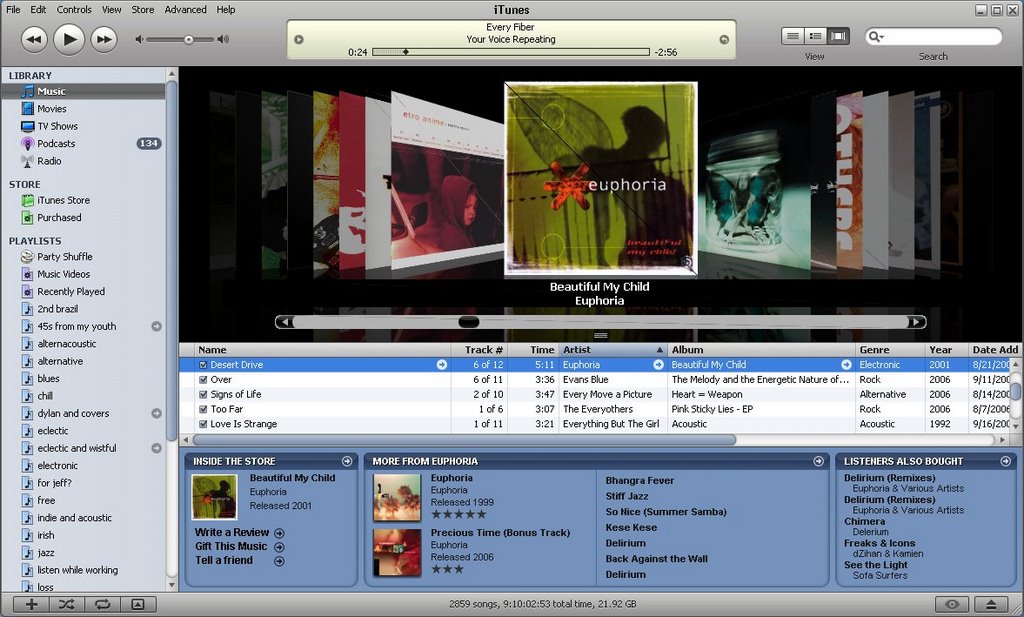The image size is (1024, 617).
Task: Click the arrow beside Beautiful My Child album
Action: (846, 365)
